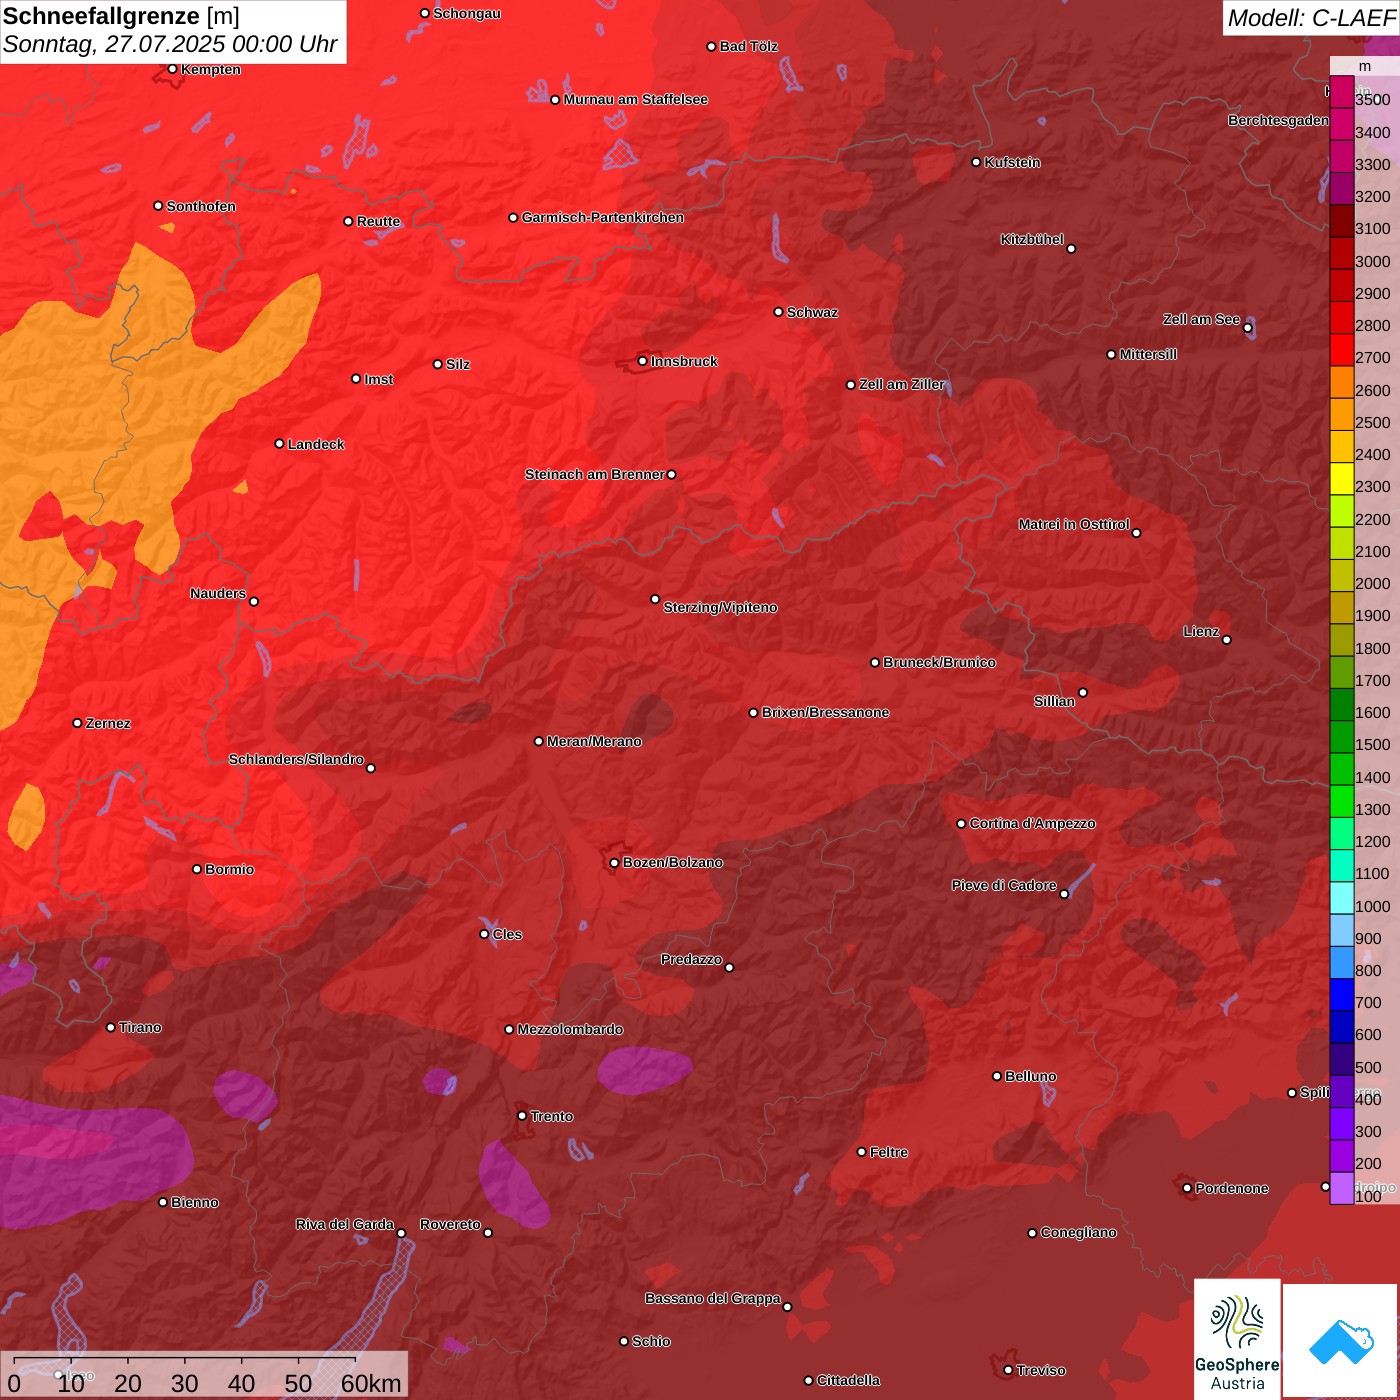
Task: Pick the 3500 m legend color swatch
Action: (x=1341, y=92)
